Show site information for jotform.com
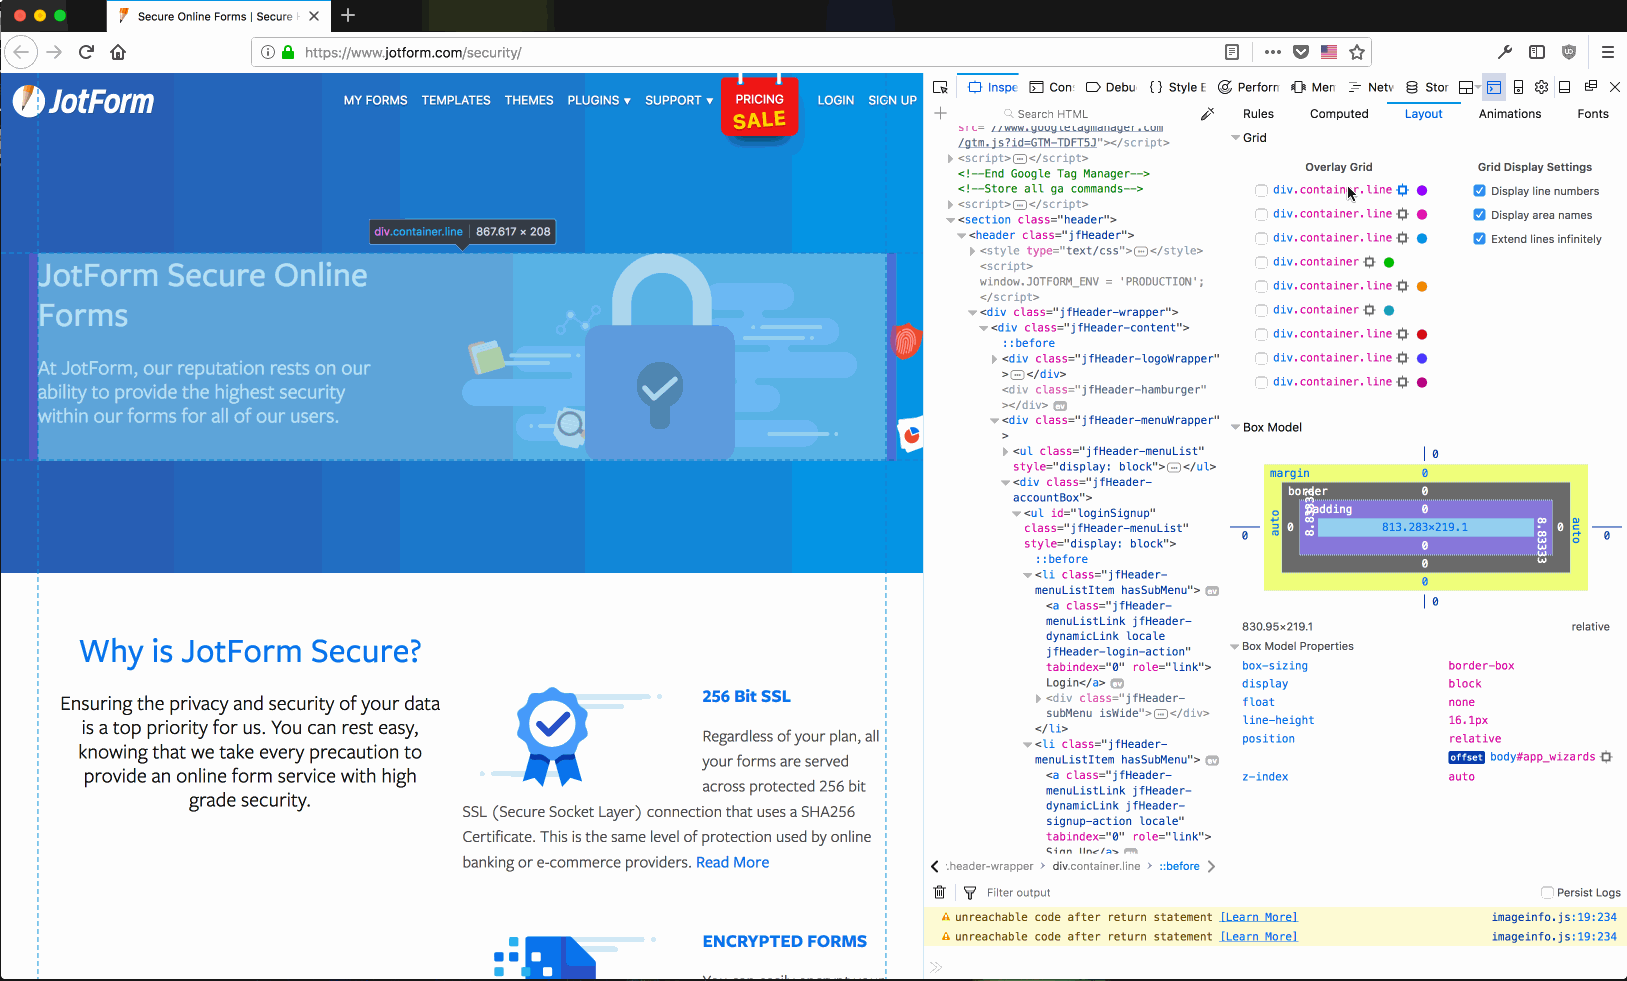Screen dimensions: 1627x981 click(x=267, y=52)
